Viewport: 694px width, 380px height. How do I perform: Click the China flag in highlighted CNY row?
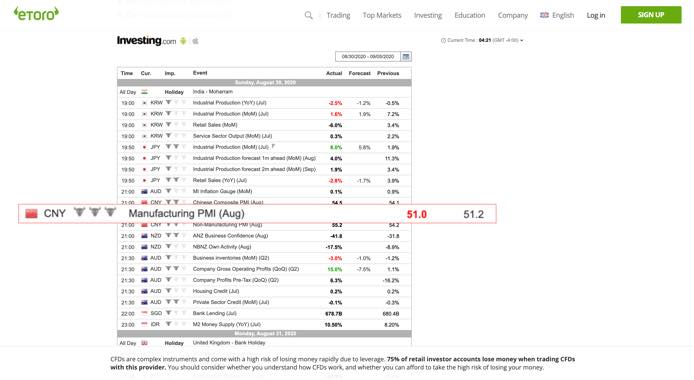click(31, 214)
